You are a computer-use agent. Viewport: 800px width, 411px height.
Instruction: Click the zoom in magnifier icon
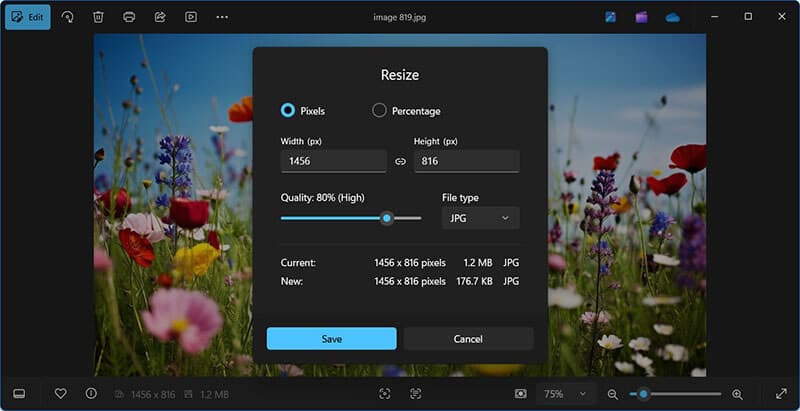737,394
